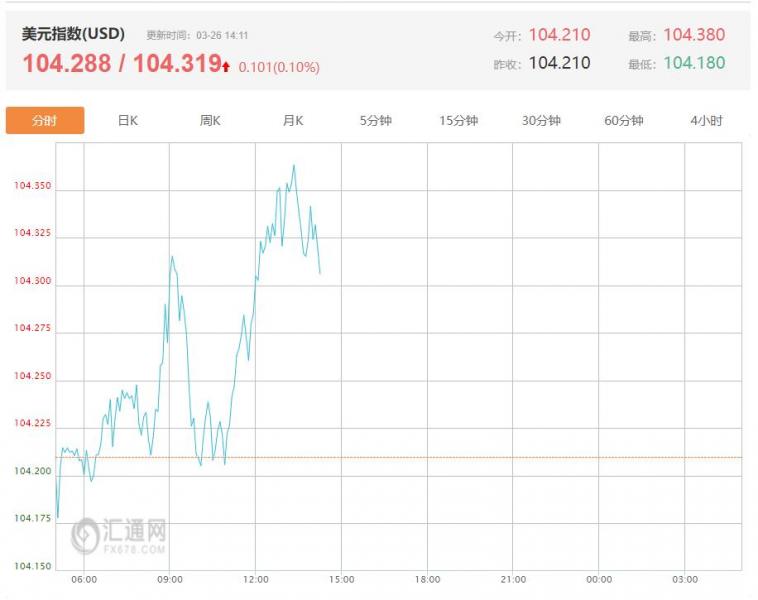The height and width of the screenshot is (600, 758).
Task: Open the 60分钟 interval tab
Action: click(624, 121)
